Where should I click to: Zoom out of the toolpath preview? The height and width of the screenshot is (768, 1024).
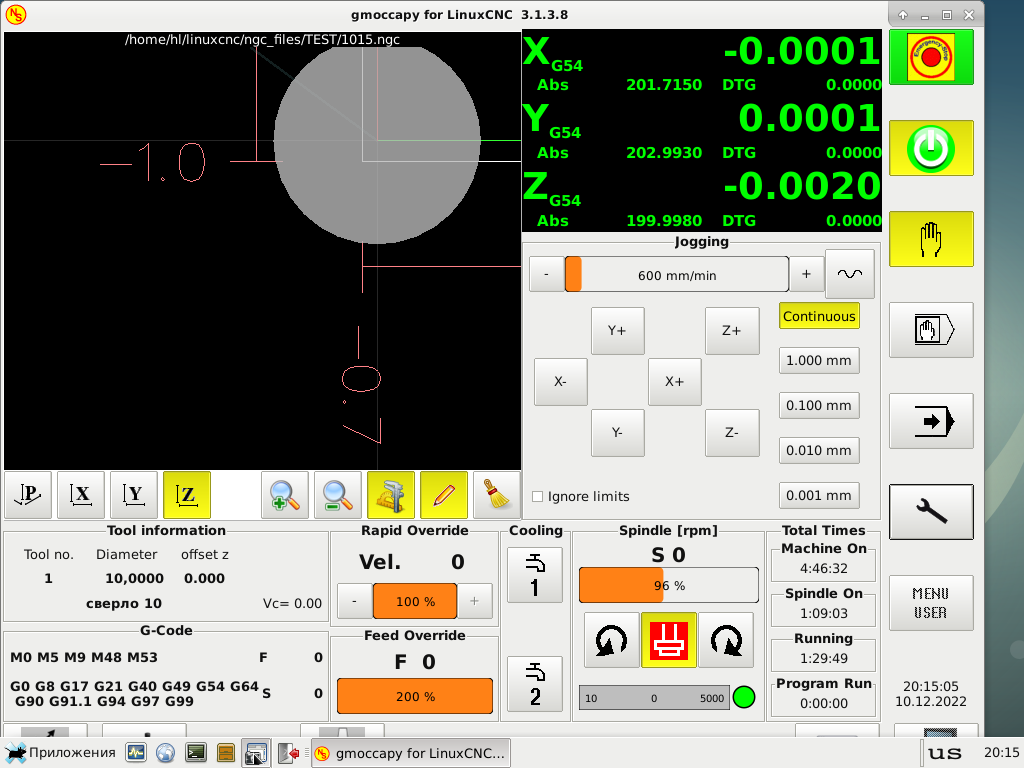(338, 494)
